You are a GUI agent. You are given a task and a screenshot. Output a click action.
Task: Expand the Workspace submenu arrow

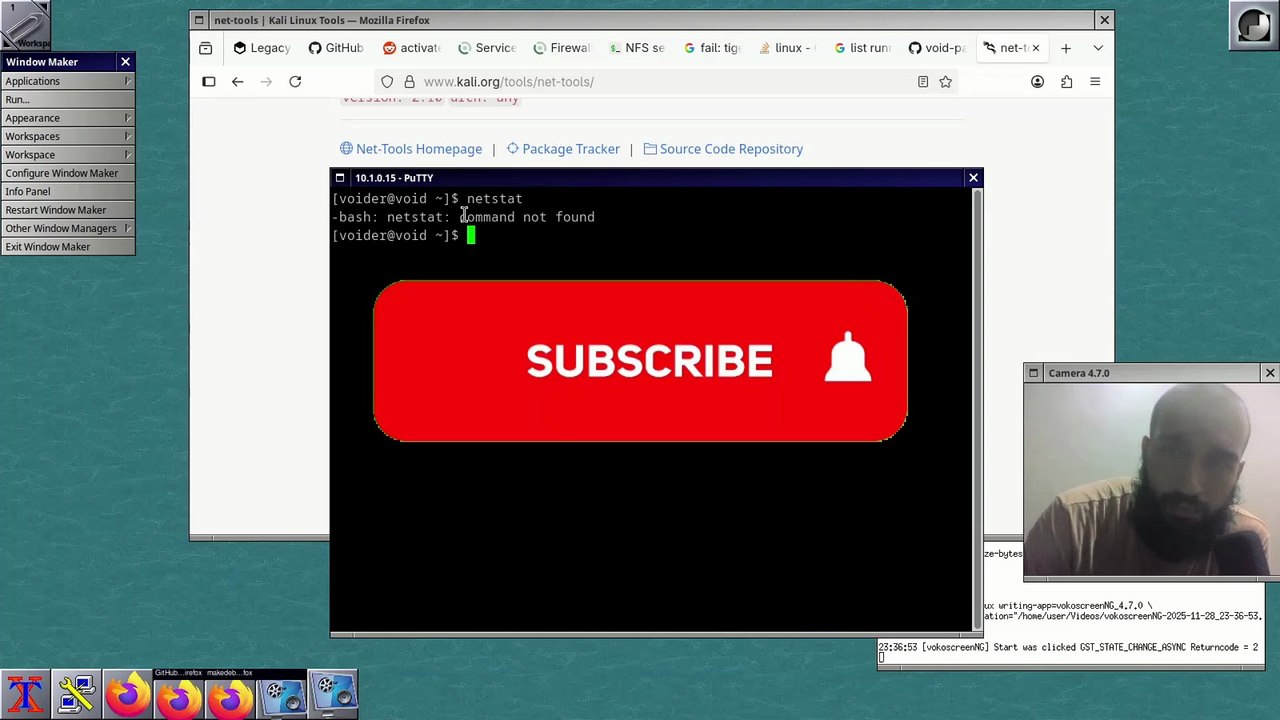coord(128,155)
